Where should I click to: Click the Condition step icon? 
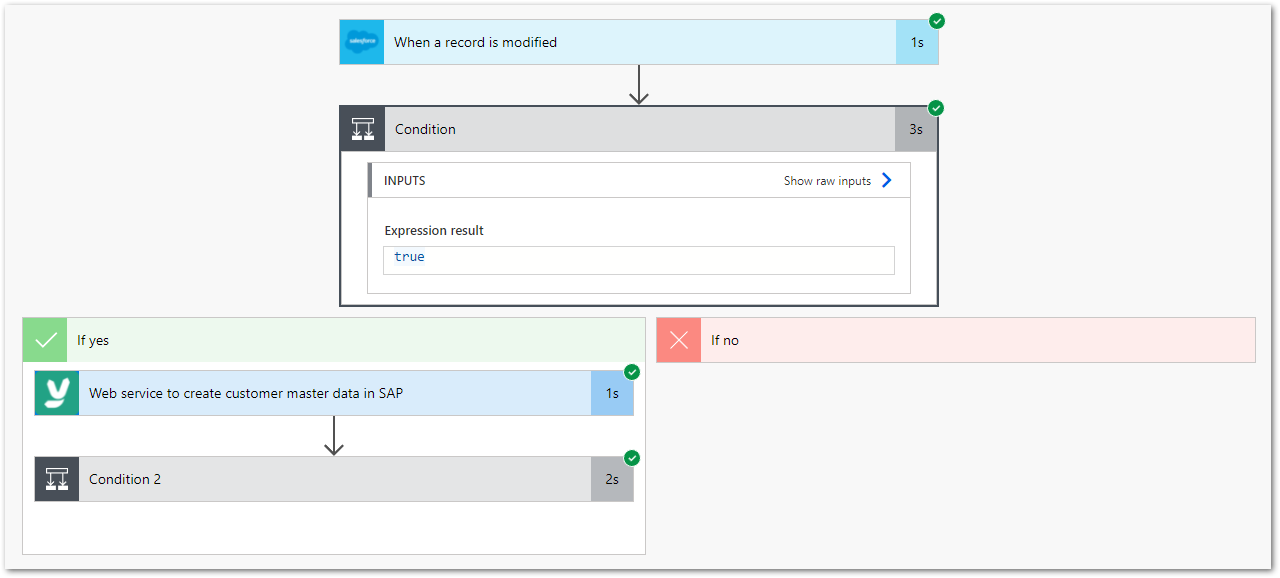coord(362,129)
